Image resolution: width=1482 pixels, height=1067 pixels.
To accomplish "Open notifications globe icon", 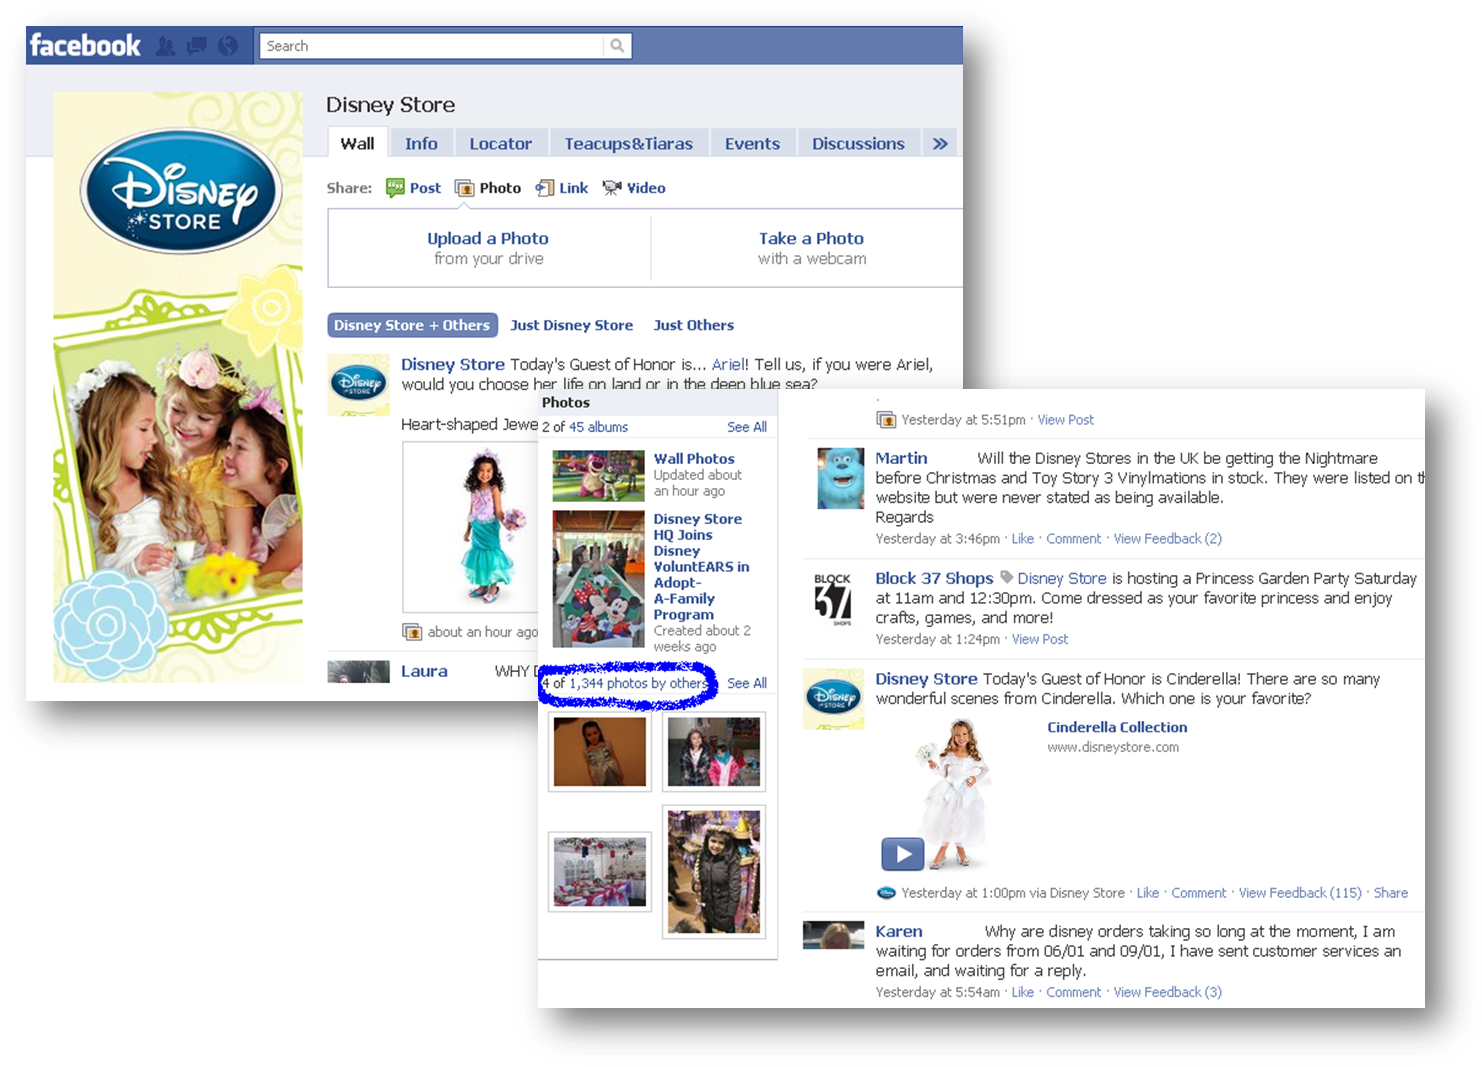I will [x=228, y=46].
